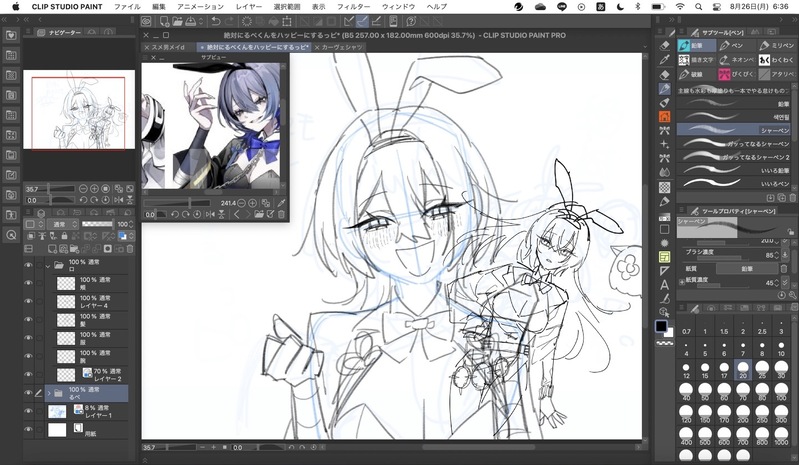
Task: Open CLIP STUDIO support help icon
Action: [x=411, y=21]
